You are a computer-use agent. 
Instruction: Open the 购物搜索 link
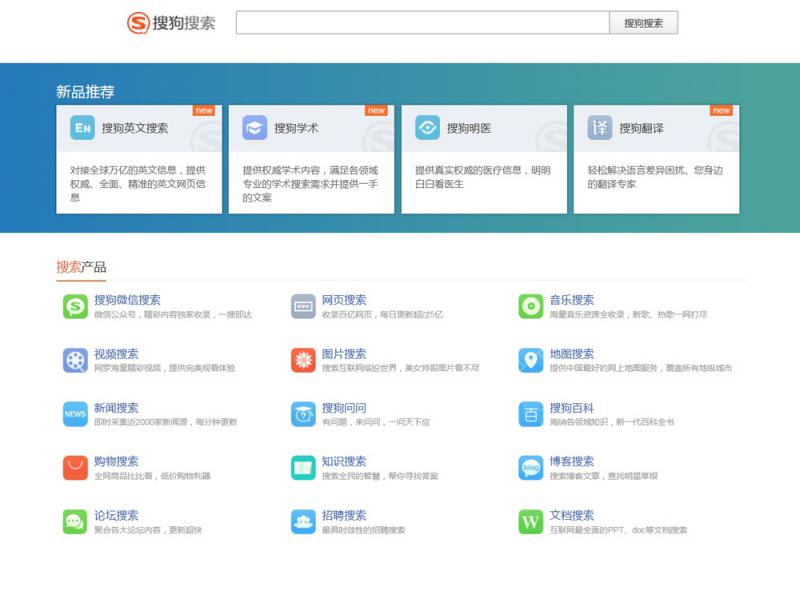116,462
